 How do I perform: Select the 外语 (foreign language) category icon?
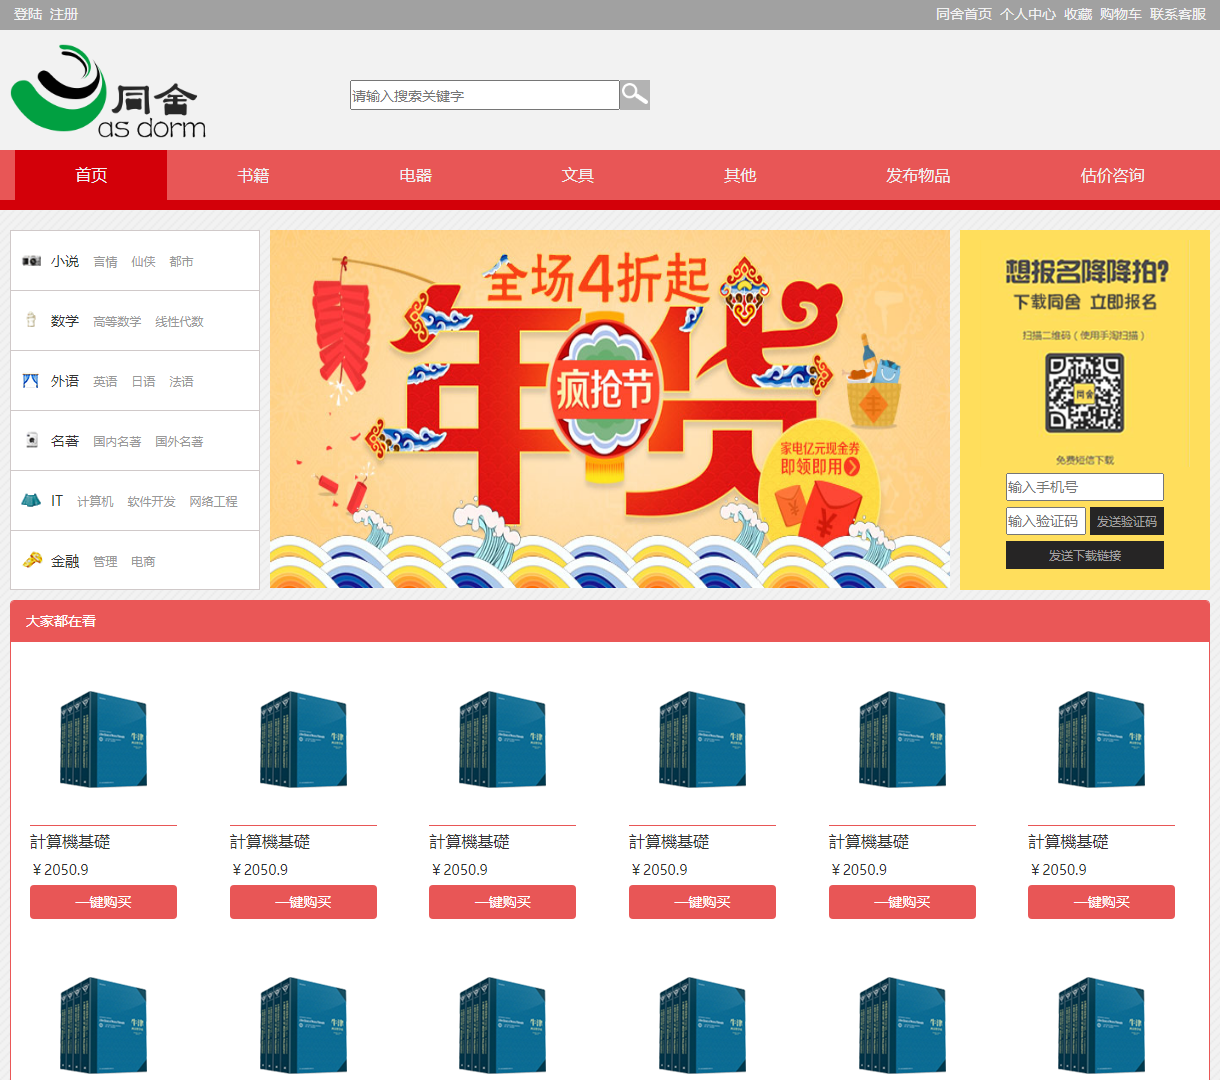pyautogui.click(x=31, y=381)
